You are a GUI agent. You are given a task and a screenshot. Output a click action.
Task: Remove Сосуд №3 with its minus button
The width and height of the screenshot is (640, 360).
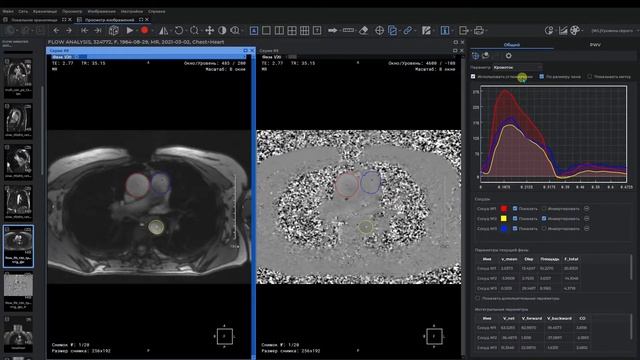(x=587, y=229)
